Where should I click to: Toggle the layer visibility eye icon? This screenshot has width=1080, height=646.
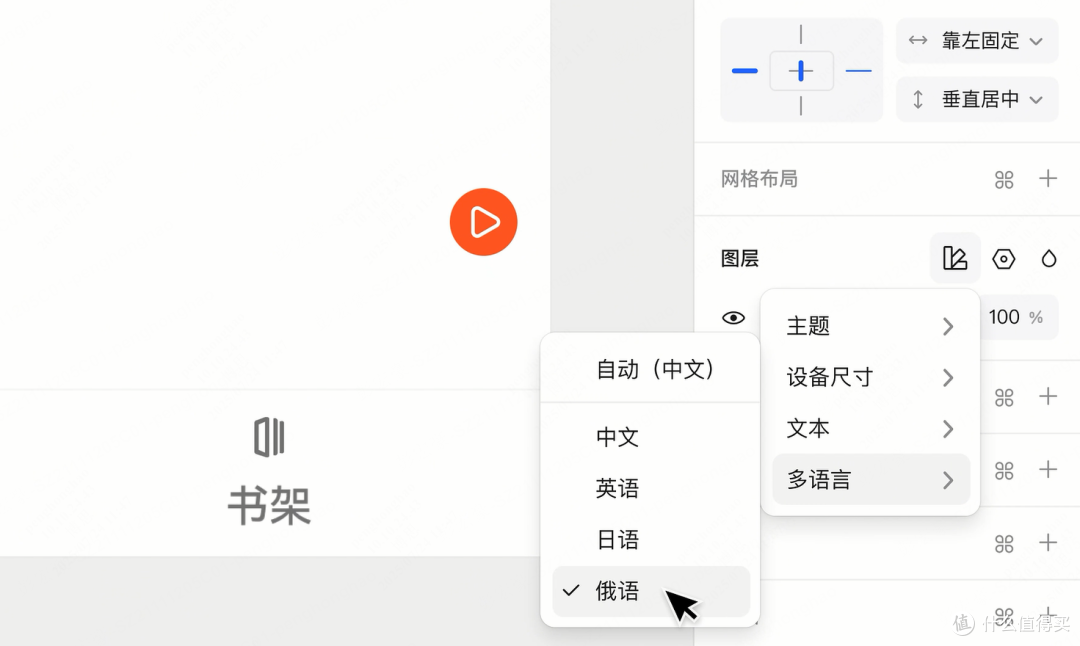[x=734, y=317]
